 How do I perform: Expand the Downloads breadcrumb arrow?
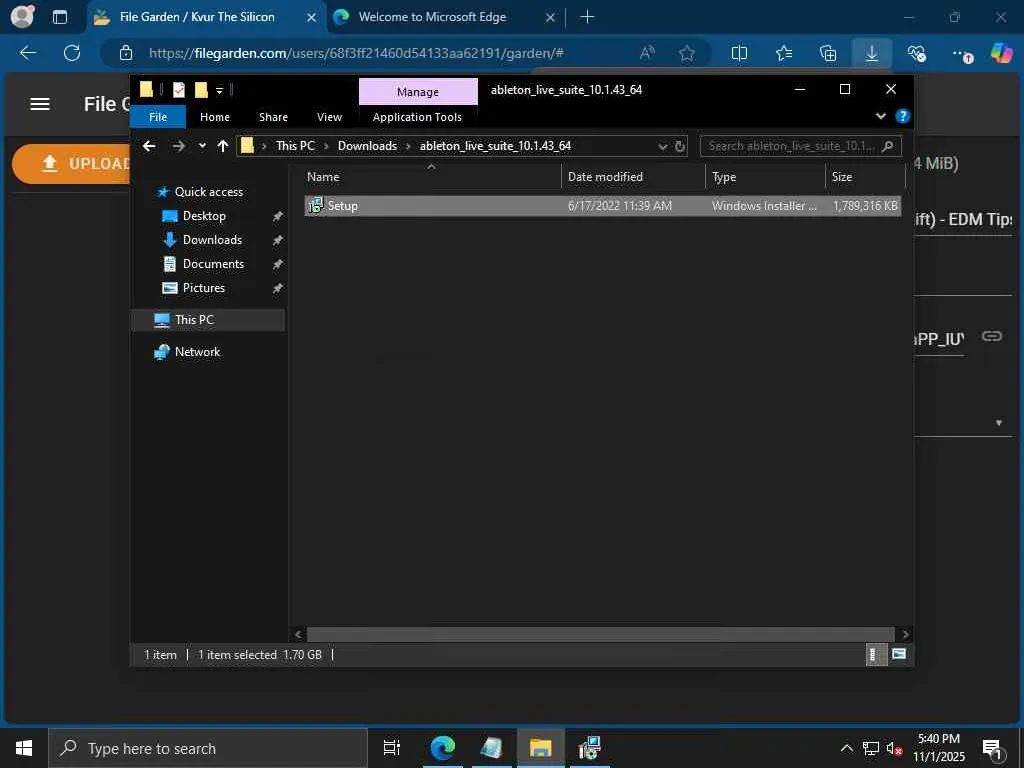tap(408, 146)
